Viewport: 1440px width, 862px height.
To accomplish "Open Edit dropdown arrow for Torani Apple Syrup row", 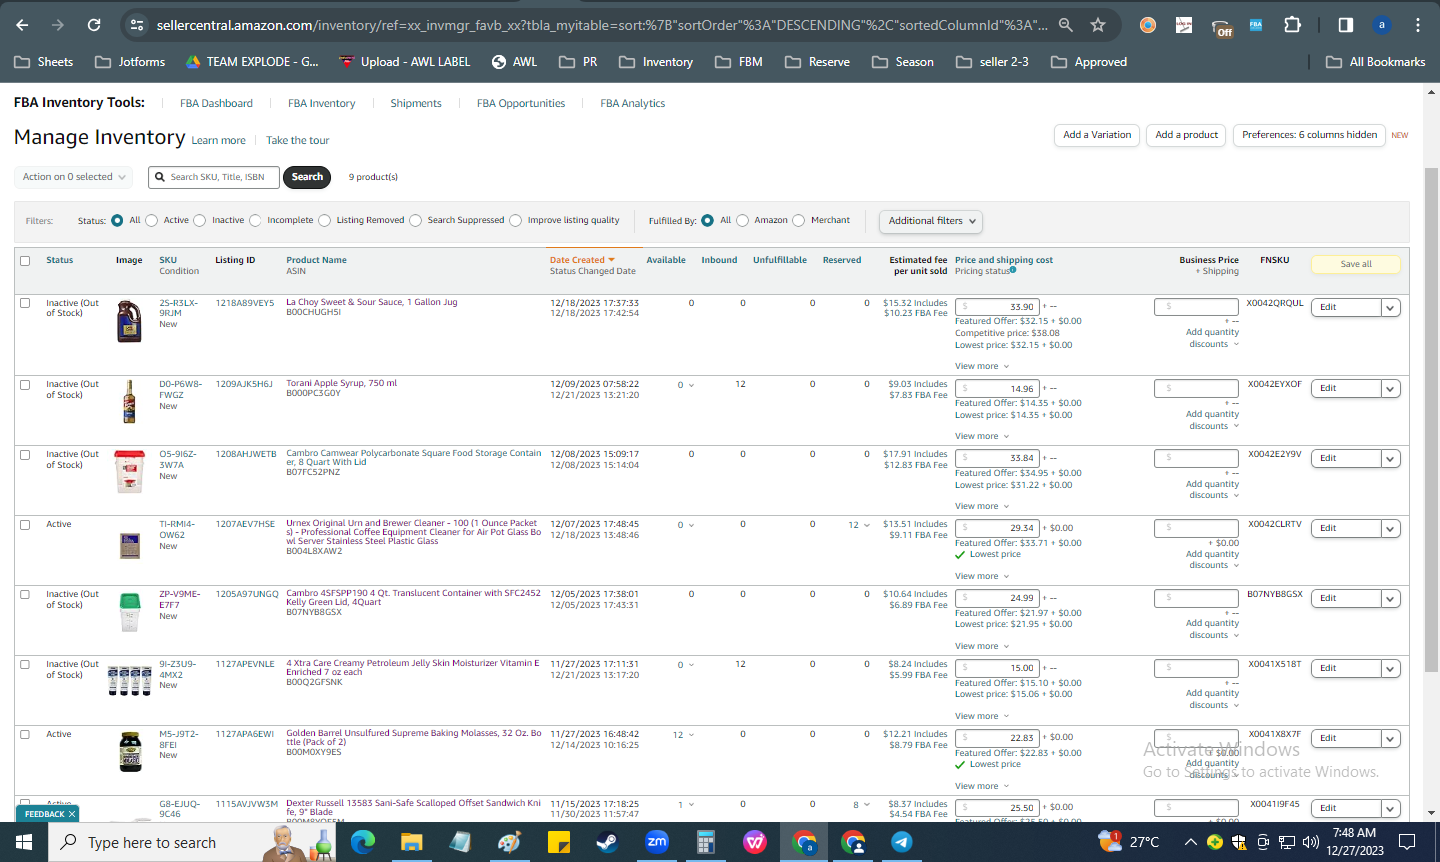I will [x=1390, y=389].
